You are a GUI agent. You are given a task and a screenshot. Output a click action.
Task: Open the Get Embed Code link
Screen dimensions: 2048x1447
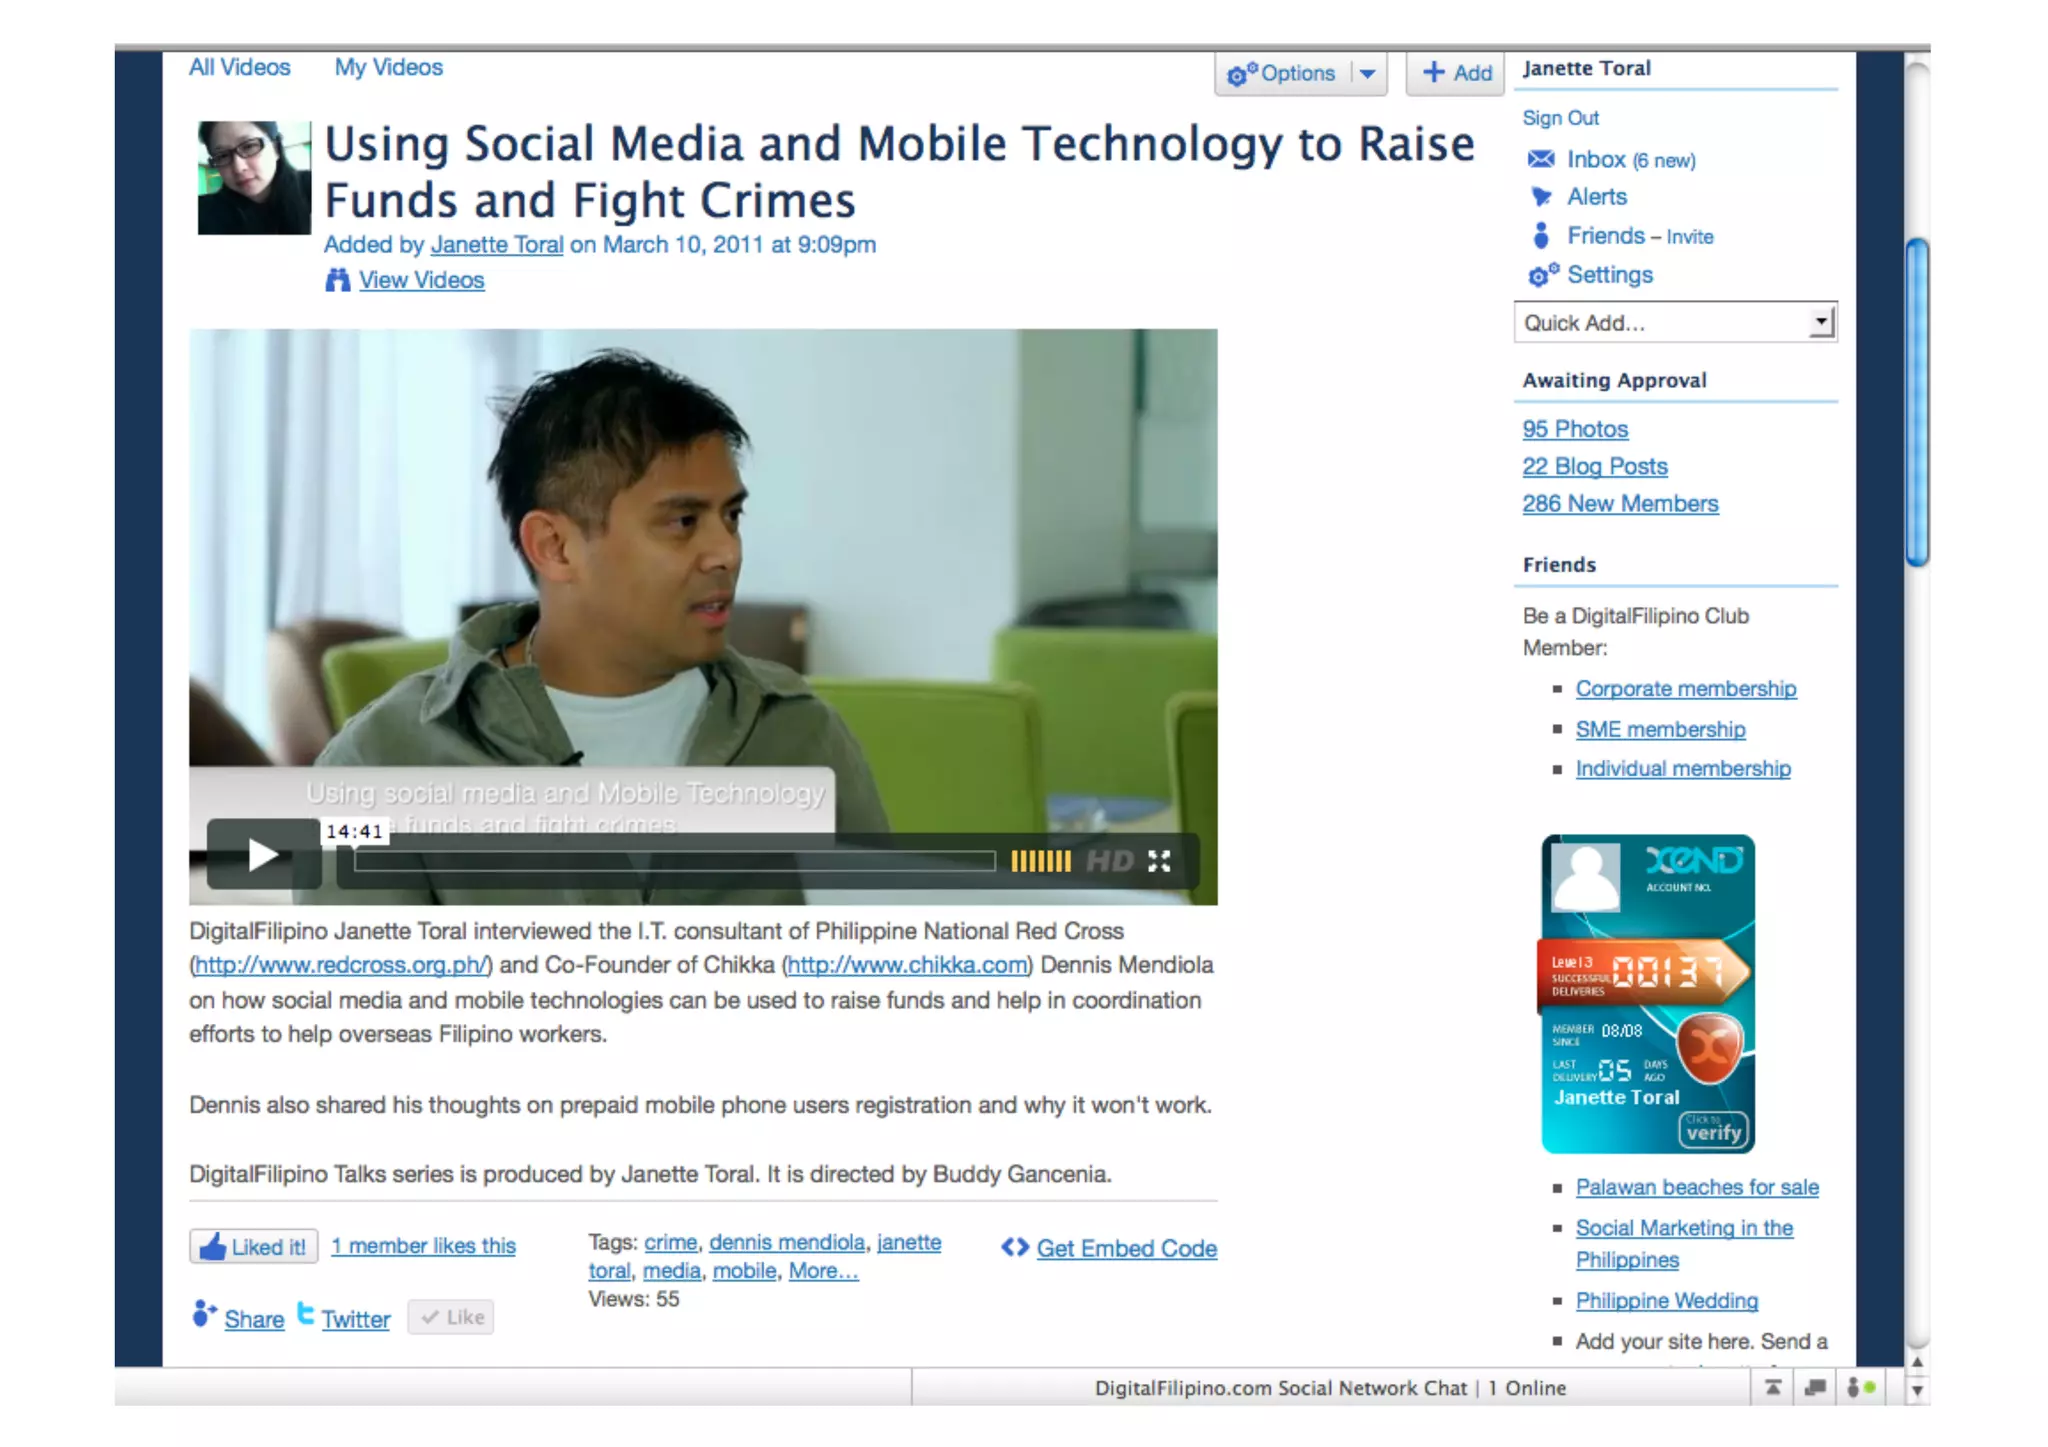1126,1248
